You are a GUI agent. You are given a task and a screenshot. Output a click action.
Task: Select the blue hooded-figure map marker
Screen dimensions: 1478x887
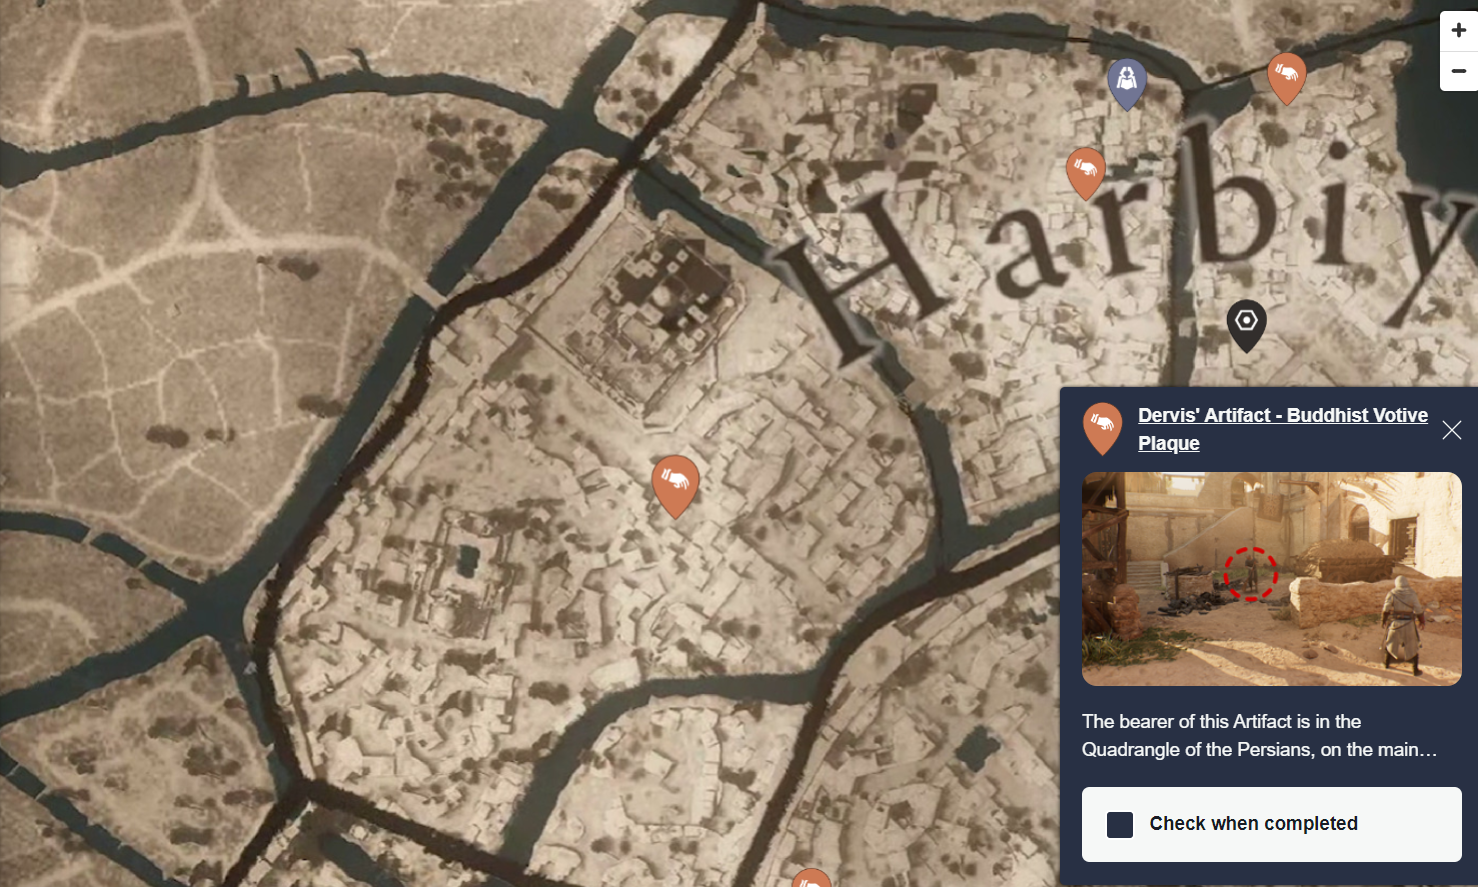1126,84
